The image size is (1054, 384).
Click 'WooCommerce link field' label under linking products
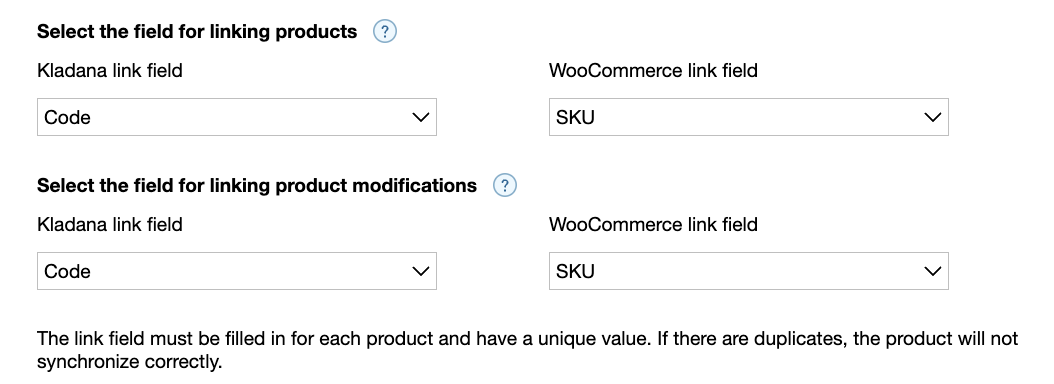[653, 70]
